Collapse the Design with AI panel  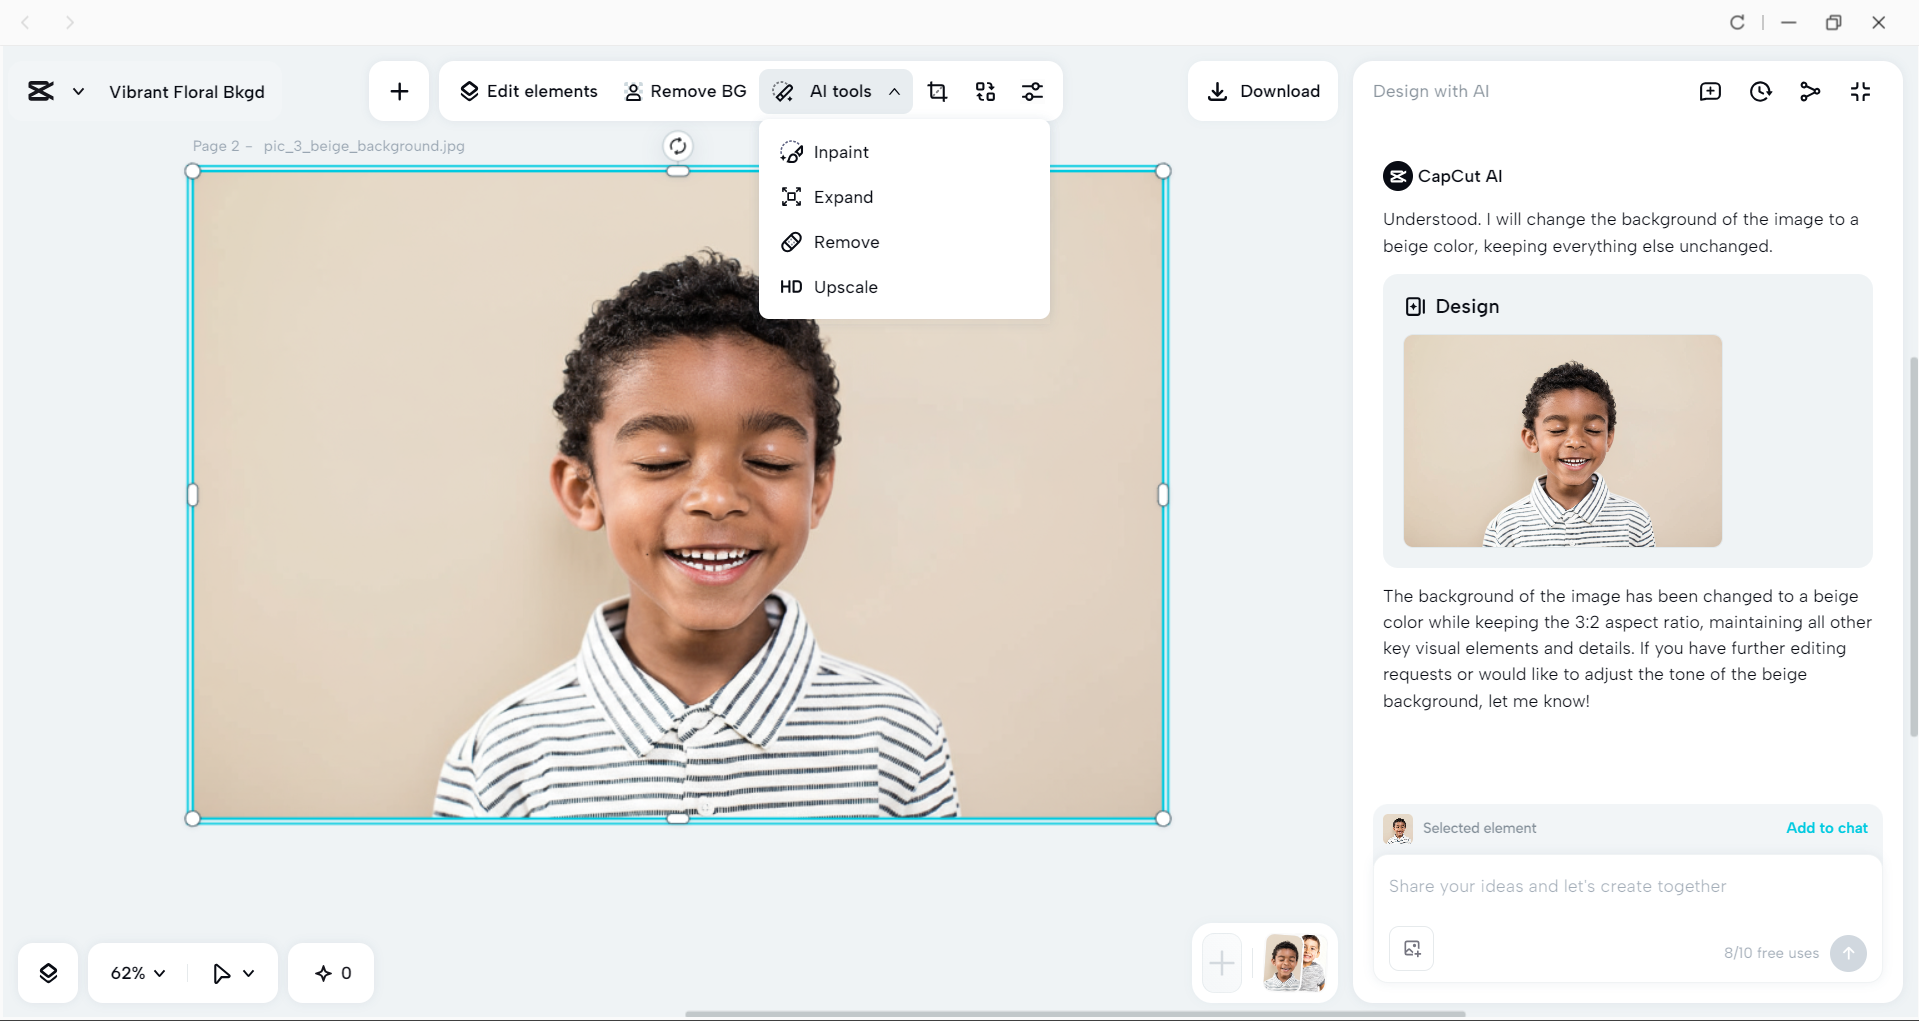[x=1861, y=91]
